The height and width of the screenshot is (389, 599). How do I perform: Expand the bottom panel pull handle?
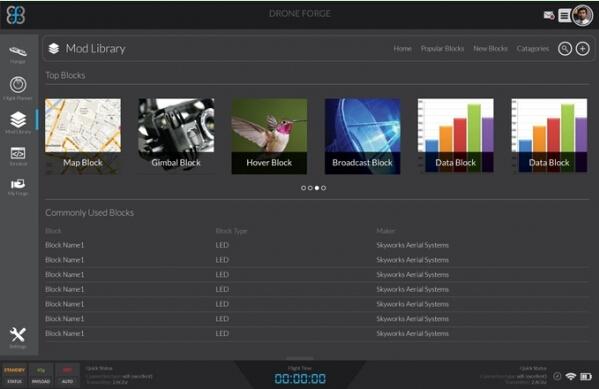300,358
